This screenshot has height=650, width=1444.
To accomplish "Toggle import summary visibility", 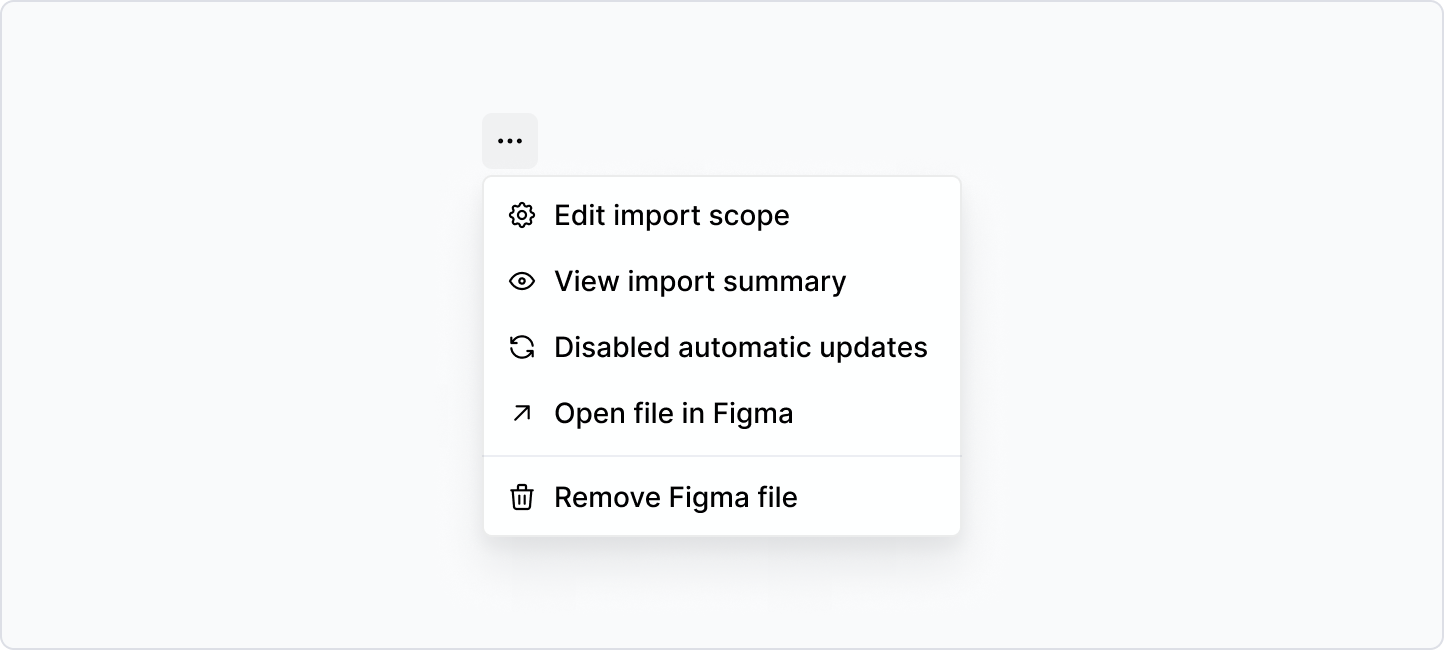I will 700,281.
